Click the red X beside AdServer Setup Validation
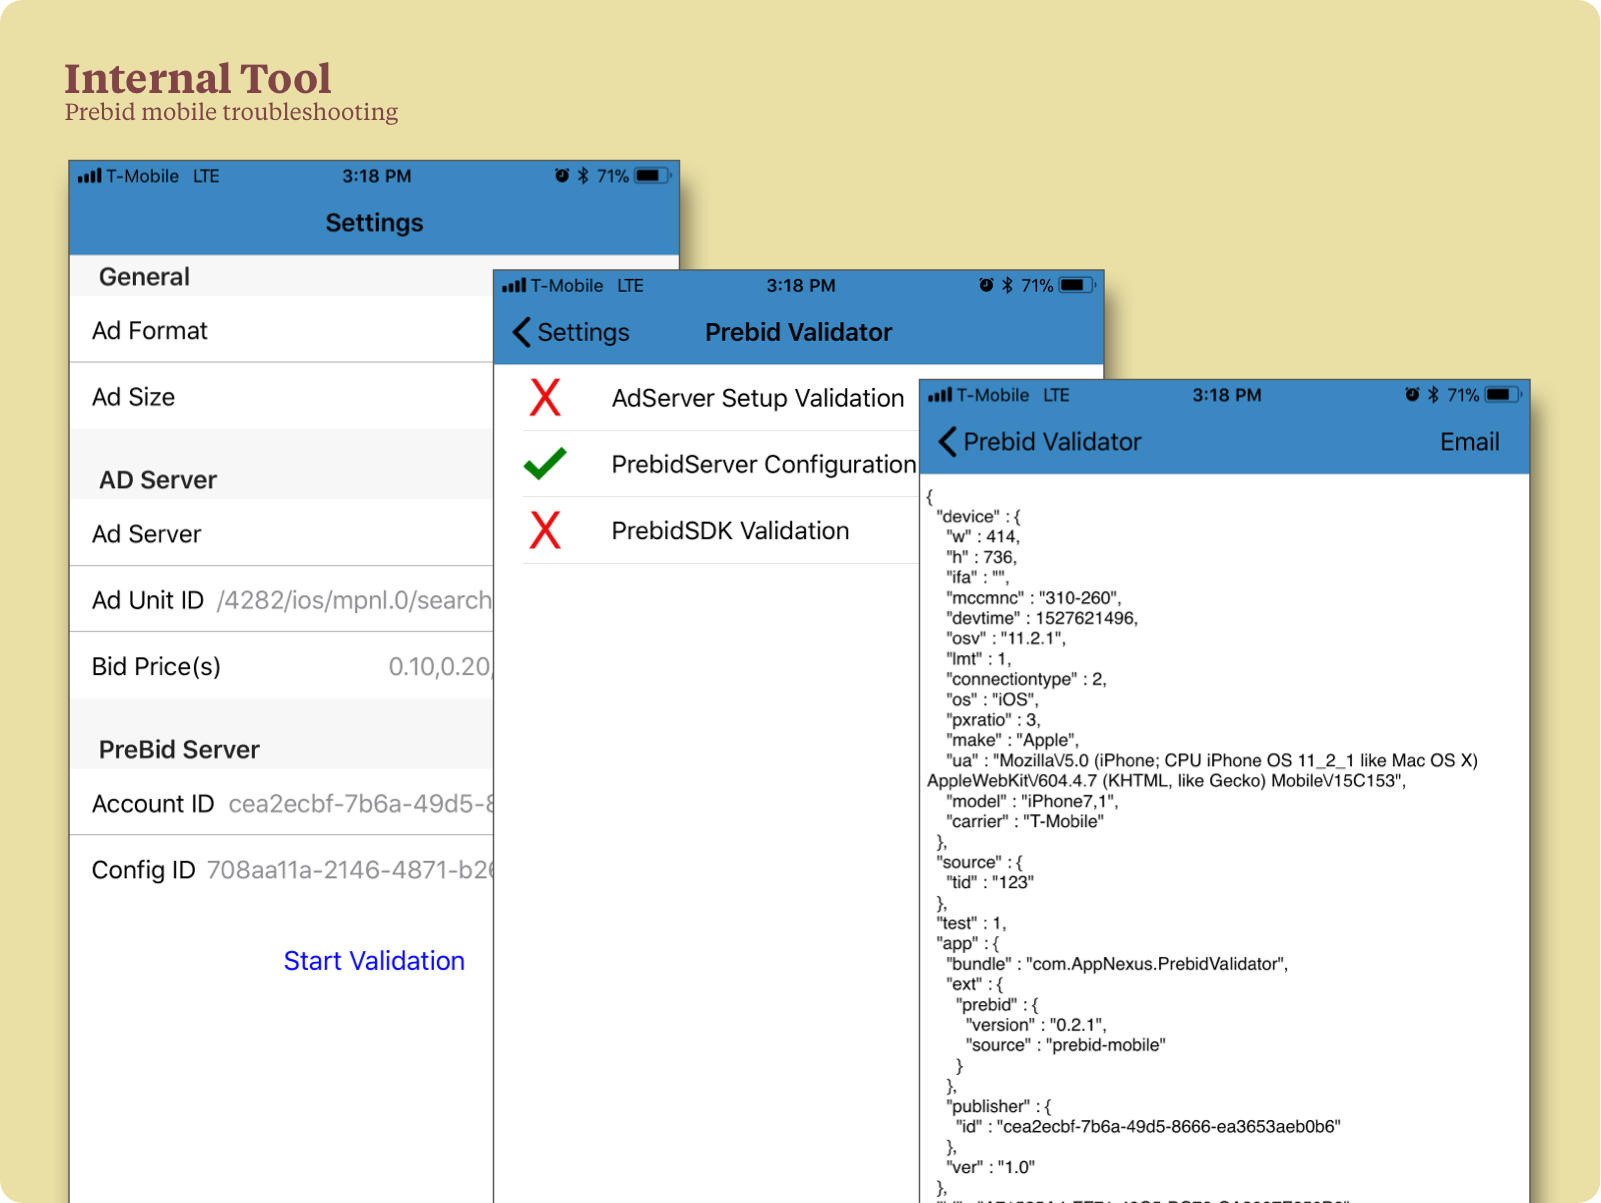This screenshot has width=1601, height=1203. coord(545,397)
